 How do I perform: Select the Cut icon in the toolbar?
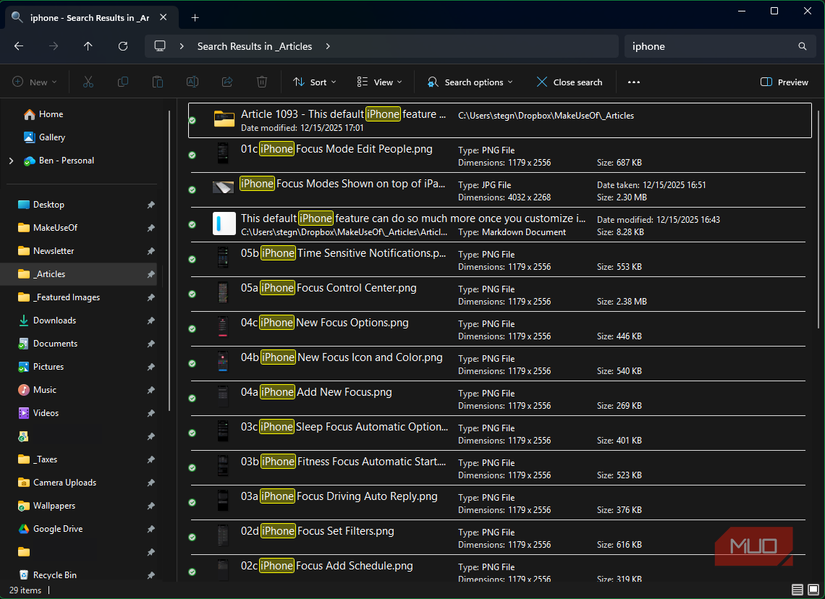[x=88, y=82]
